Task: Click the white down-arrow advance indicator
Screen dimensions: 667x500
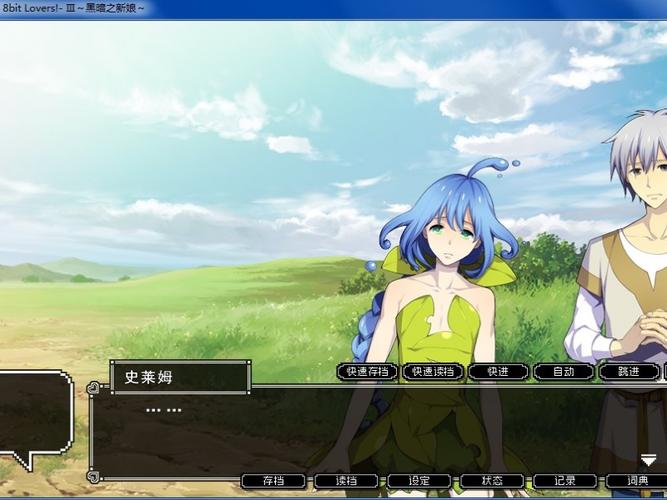Action: click(x=648, y=460)
